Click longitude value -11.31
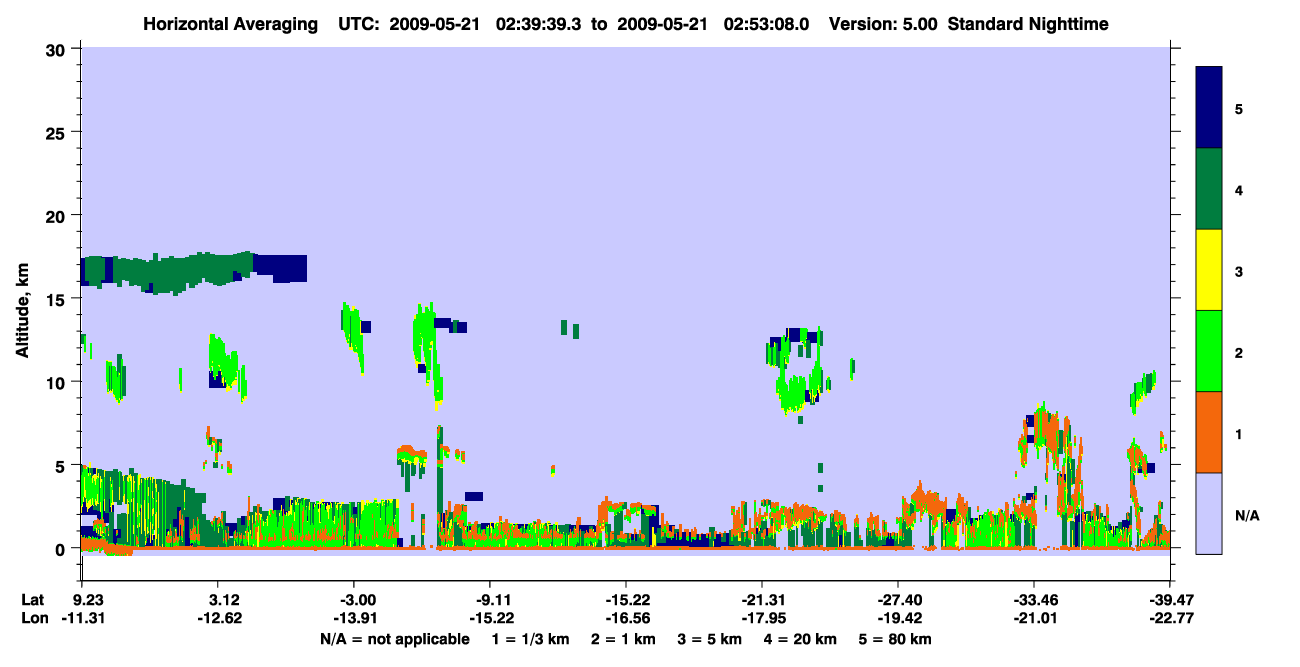The height and width of the screenshot is (667, 1300). [82, 618]
